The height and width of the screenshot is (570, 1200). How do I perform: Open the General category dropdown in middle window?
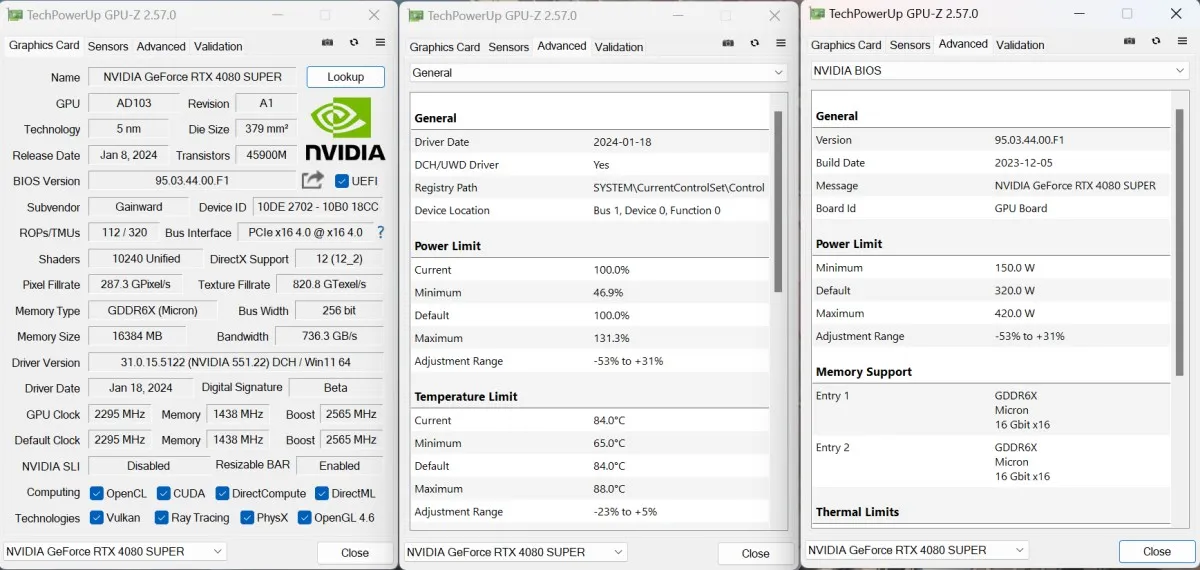(598, 73)
